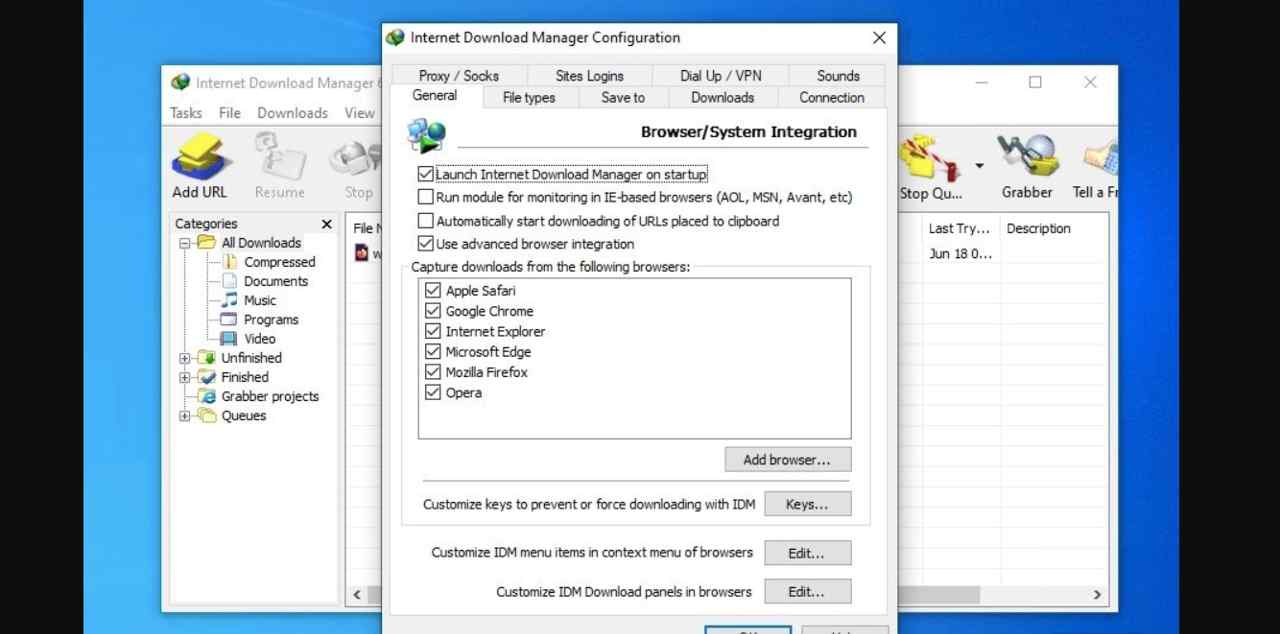1280x634 pixels.
Task: Click the Queues folder icon
Action: (206, 416)
